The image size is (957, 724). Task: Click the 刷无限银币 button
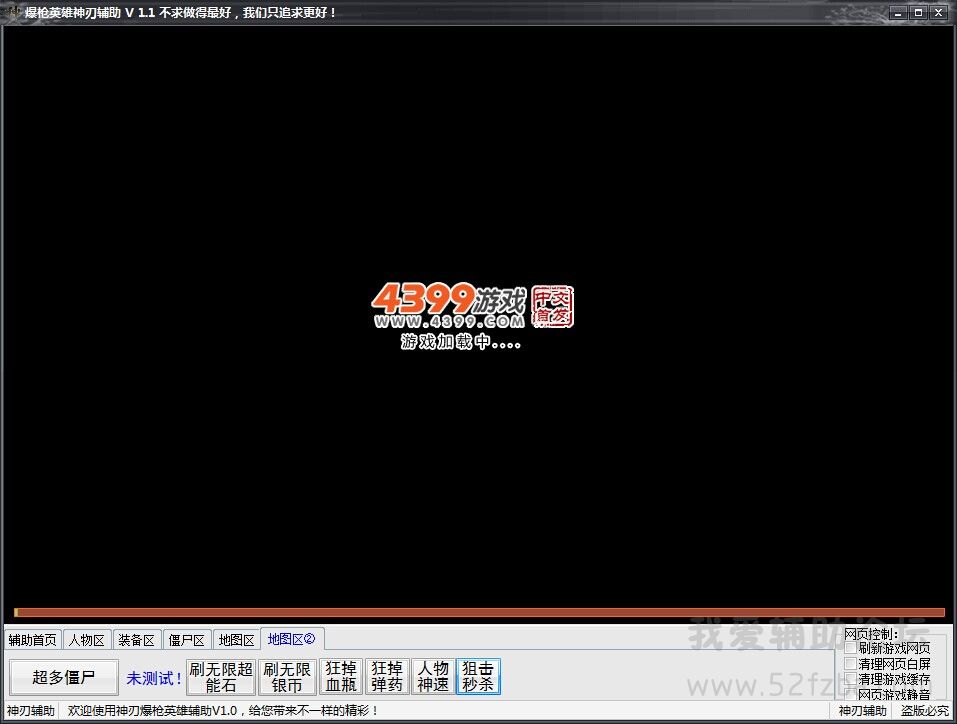(x=287, y=677)
